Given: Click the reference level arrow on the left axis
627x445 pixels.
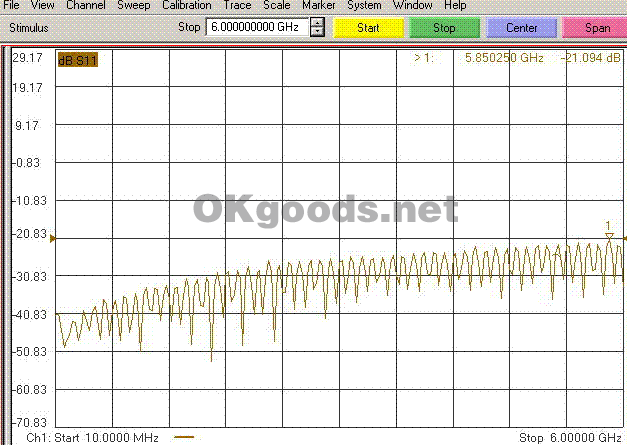Looking at the screenshot, I should click(x=53, y=239).
